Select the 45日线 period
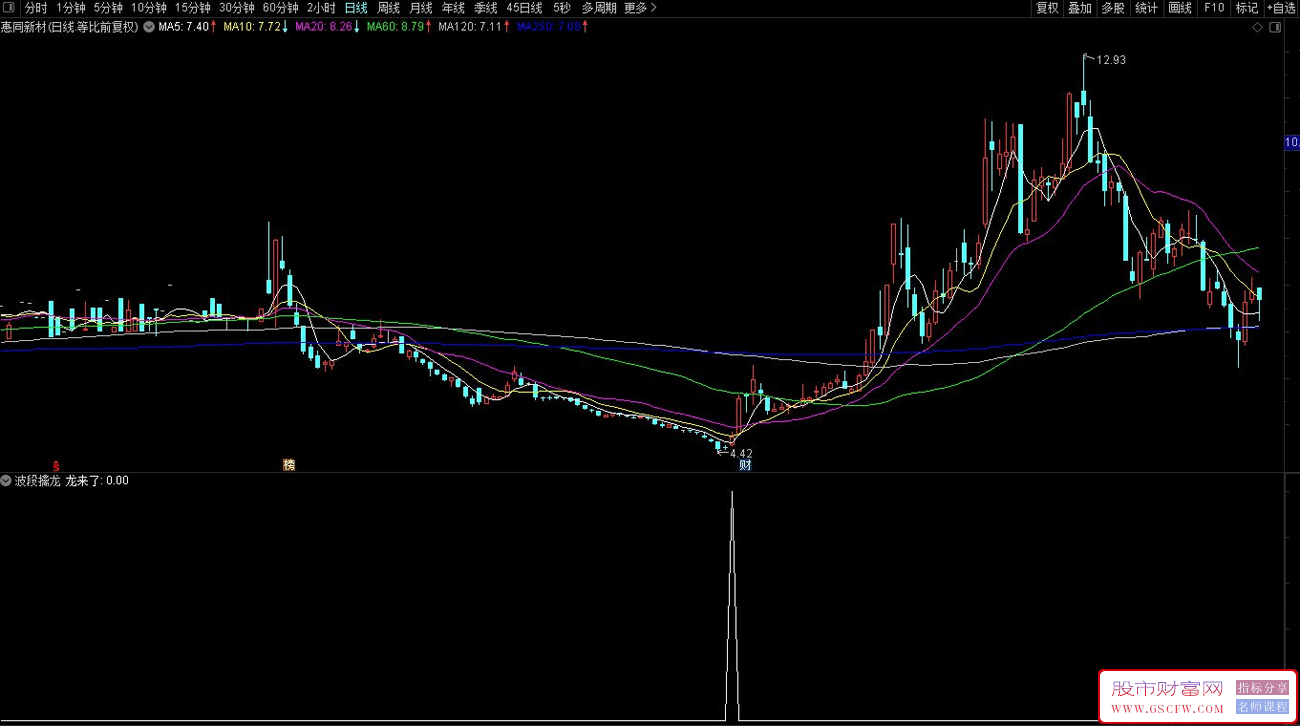The height and width of the screenshot is (726, 1300). coord(524,8)
